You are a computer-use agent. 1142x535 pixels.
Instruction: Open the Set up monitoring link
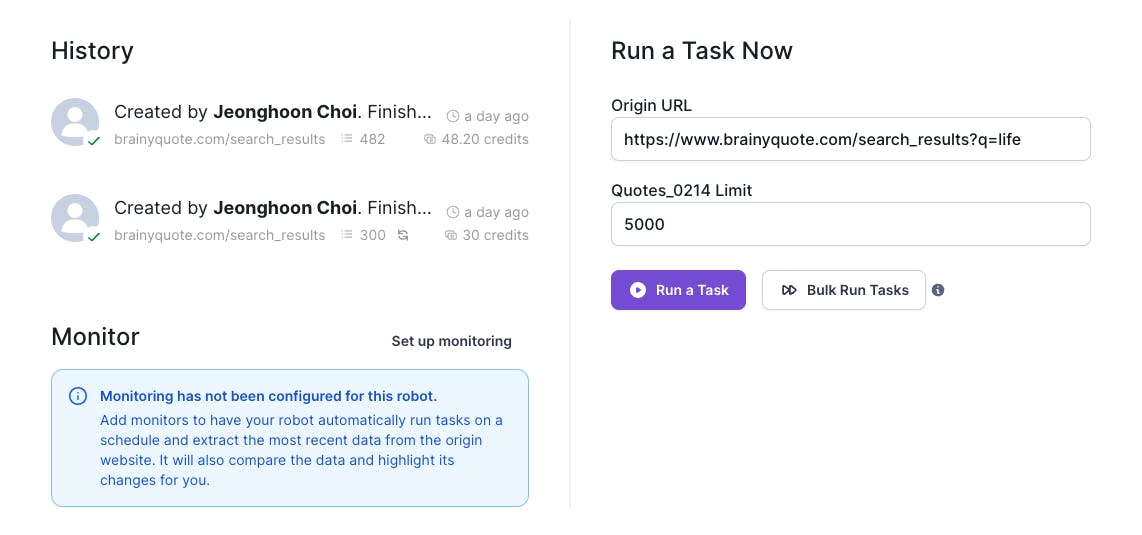(x=451, y=341)
